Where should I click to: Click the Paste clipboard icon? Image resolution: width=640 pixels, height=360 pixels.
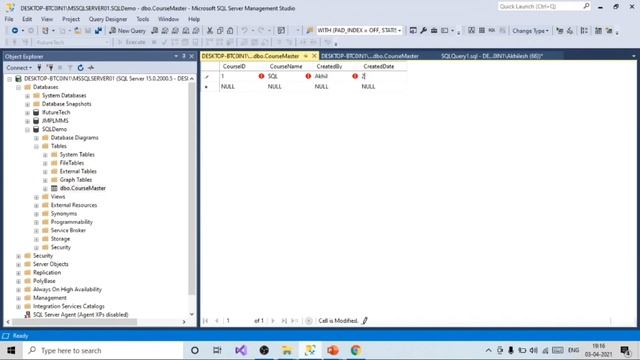[x=230, y=31]
